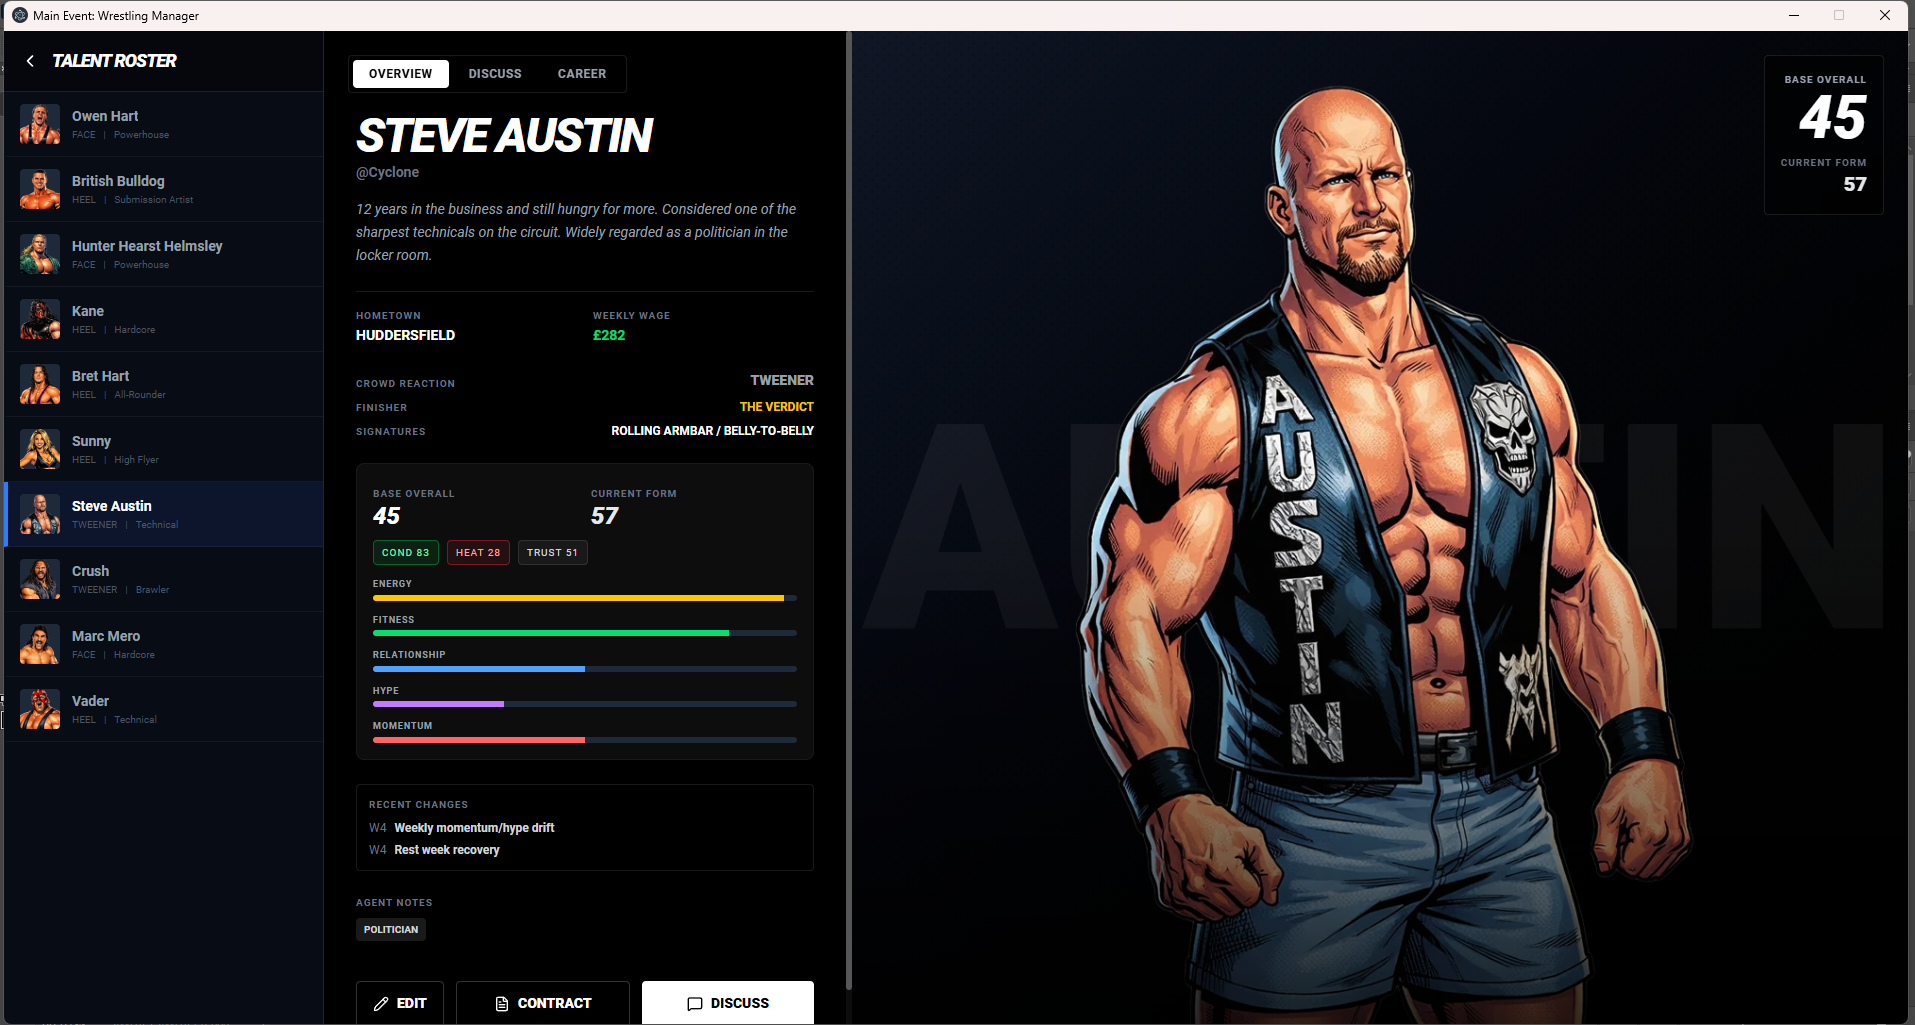The image size is (1915, 1025).
Task: Click the green Fitness bar
Action: click(x=585, y=633)
